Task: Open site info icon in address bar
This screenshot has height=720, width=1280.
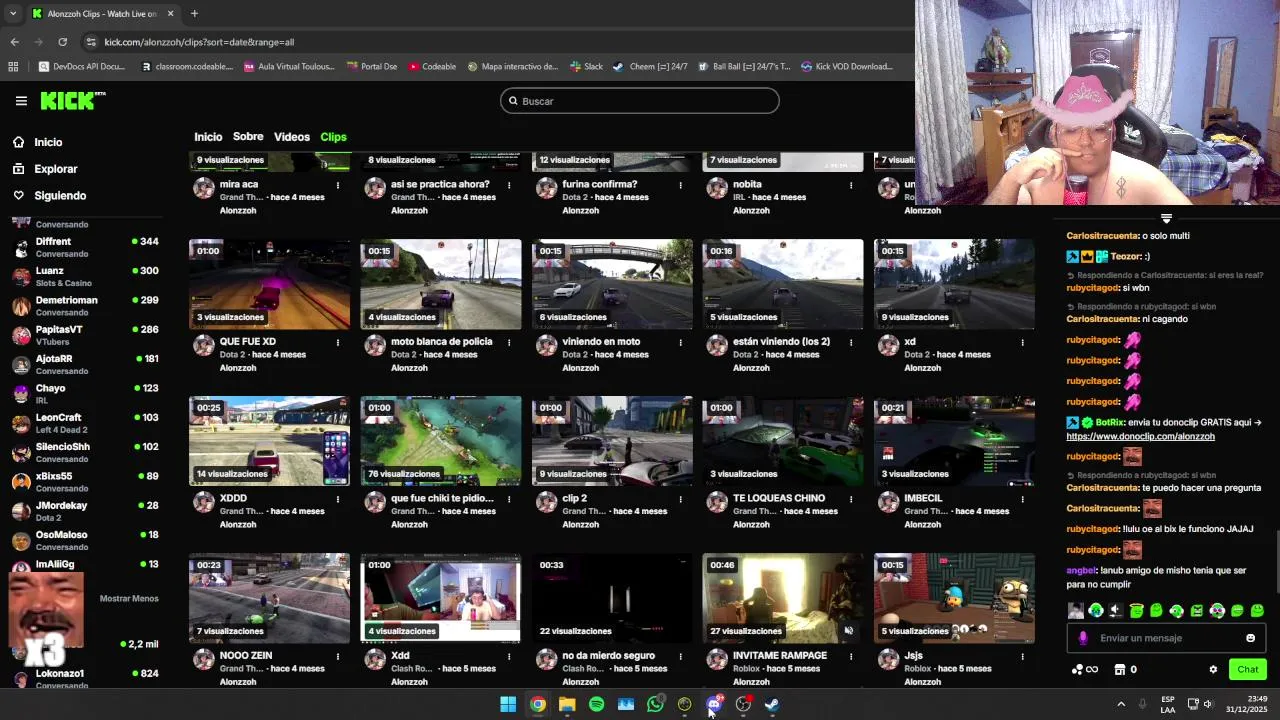Action: (x=91, y=42)
